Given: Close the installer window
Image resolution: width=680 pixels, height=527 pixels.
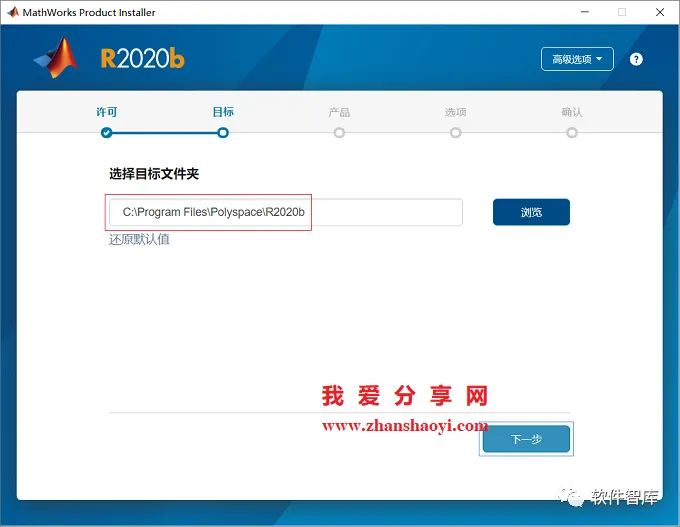Looking at the screenshot, I should point(660,12).
